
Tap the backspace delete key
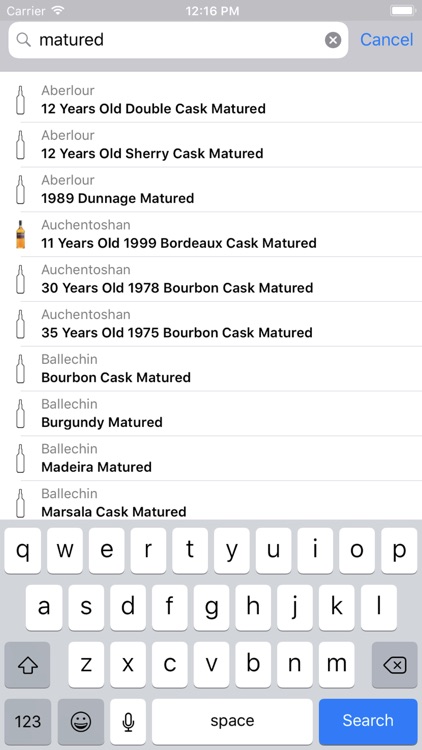tap(395, 665)
